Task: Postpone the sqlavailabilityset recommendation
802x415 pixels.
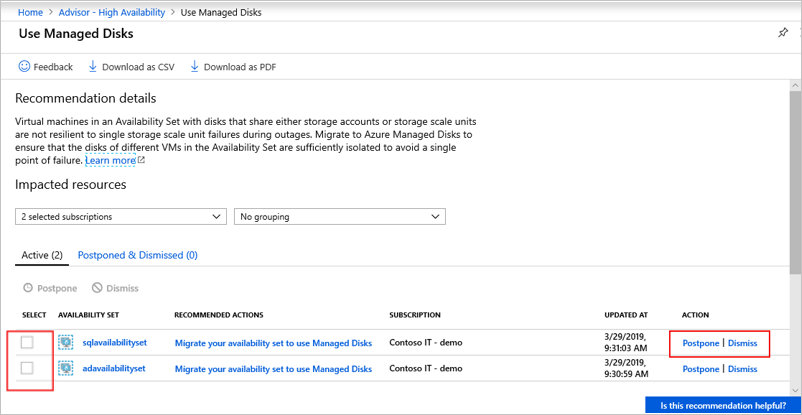Action: [700, 343]
